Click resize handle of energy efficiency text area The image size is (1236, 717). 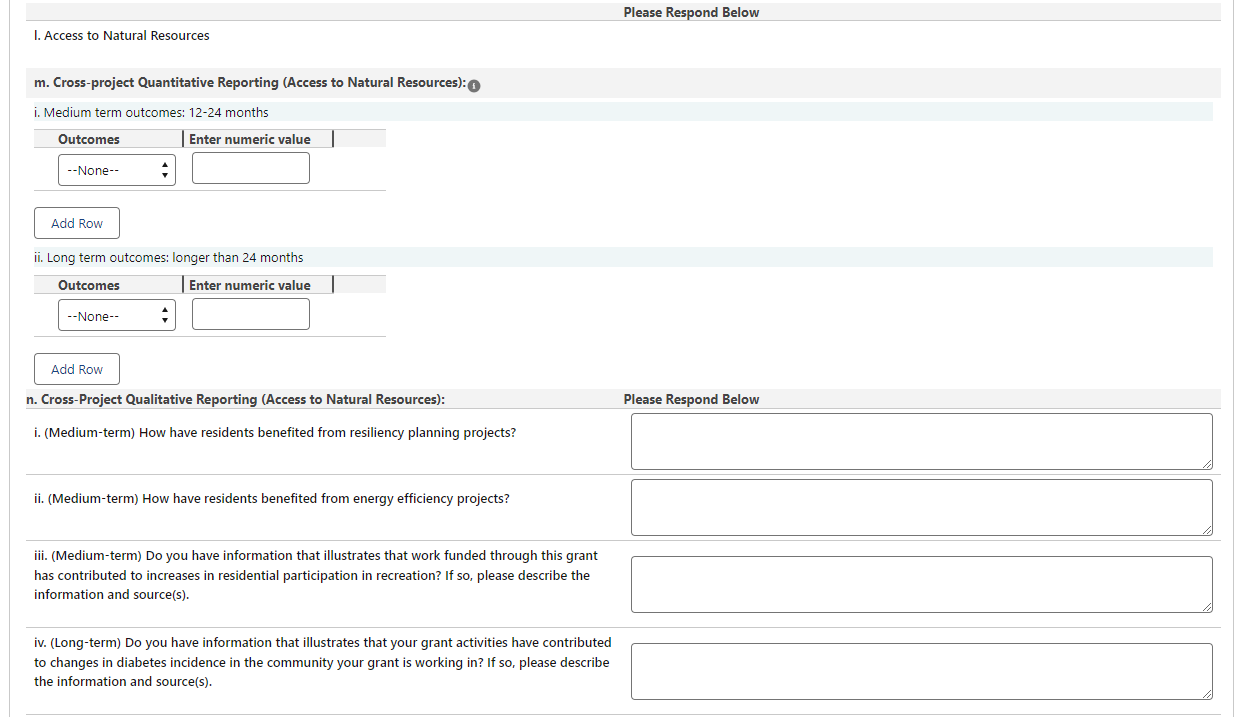coord(1207,530)
